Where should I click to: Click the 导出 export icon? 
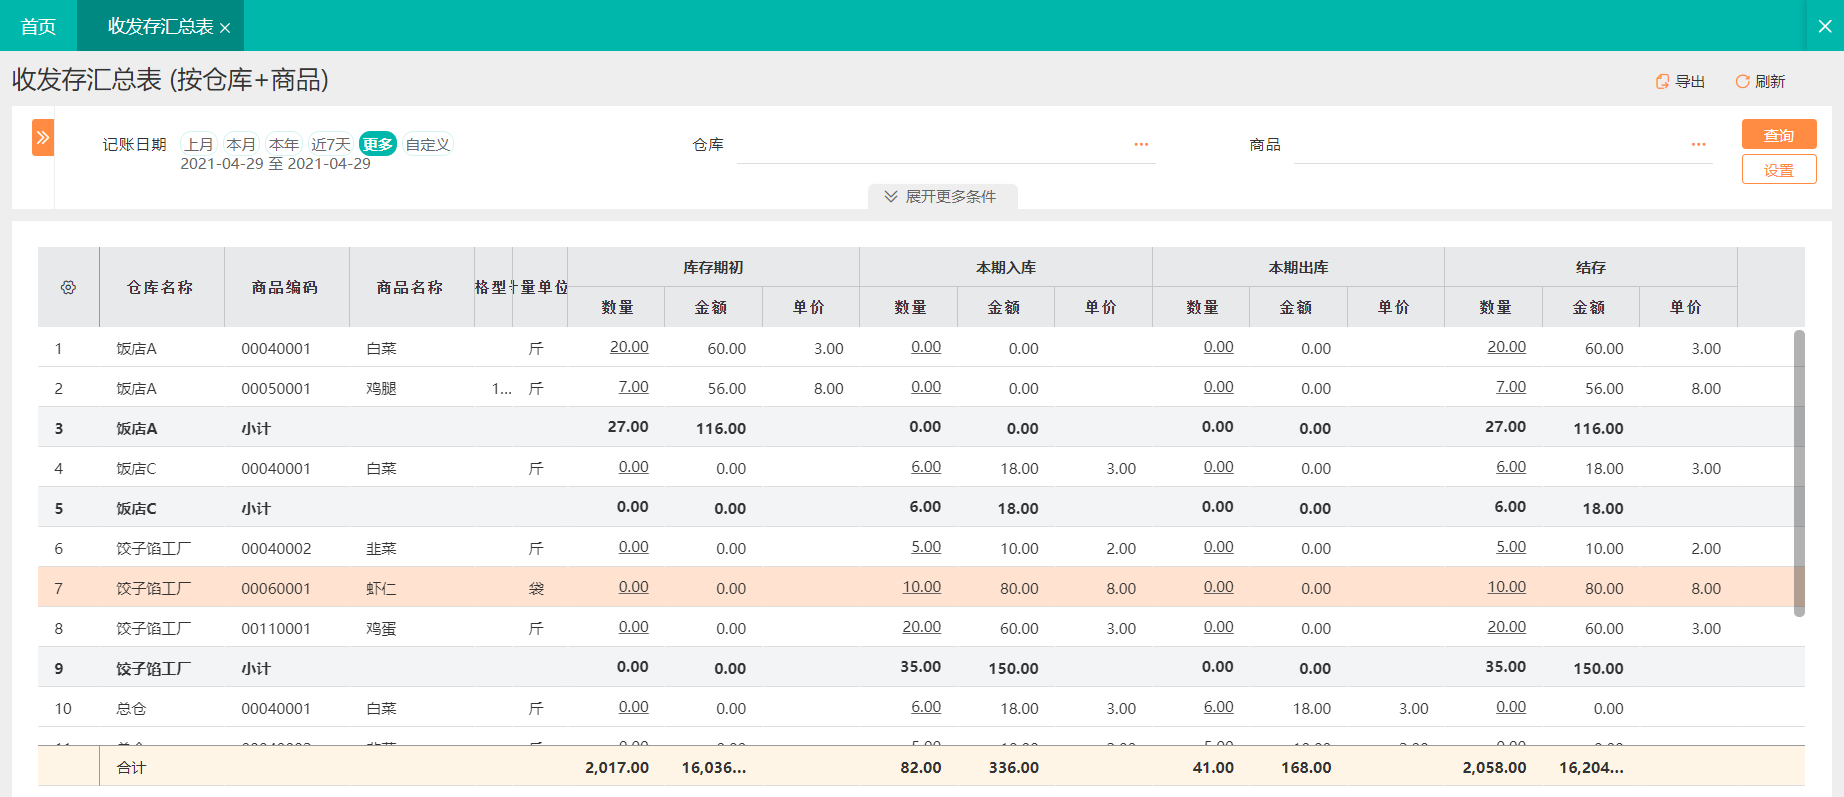point(1662,82)
